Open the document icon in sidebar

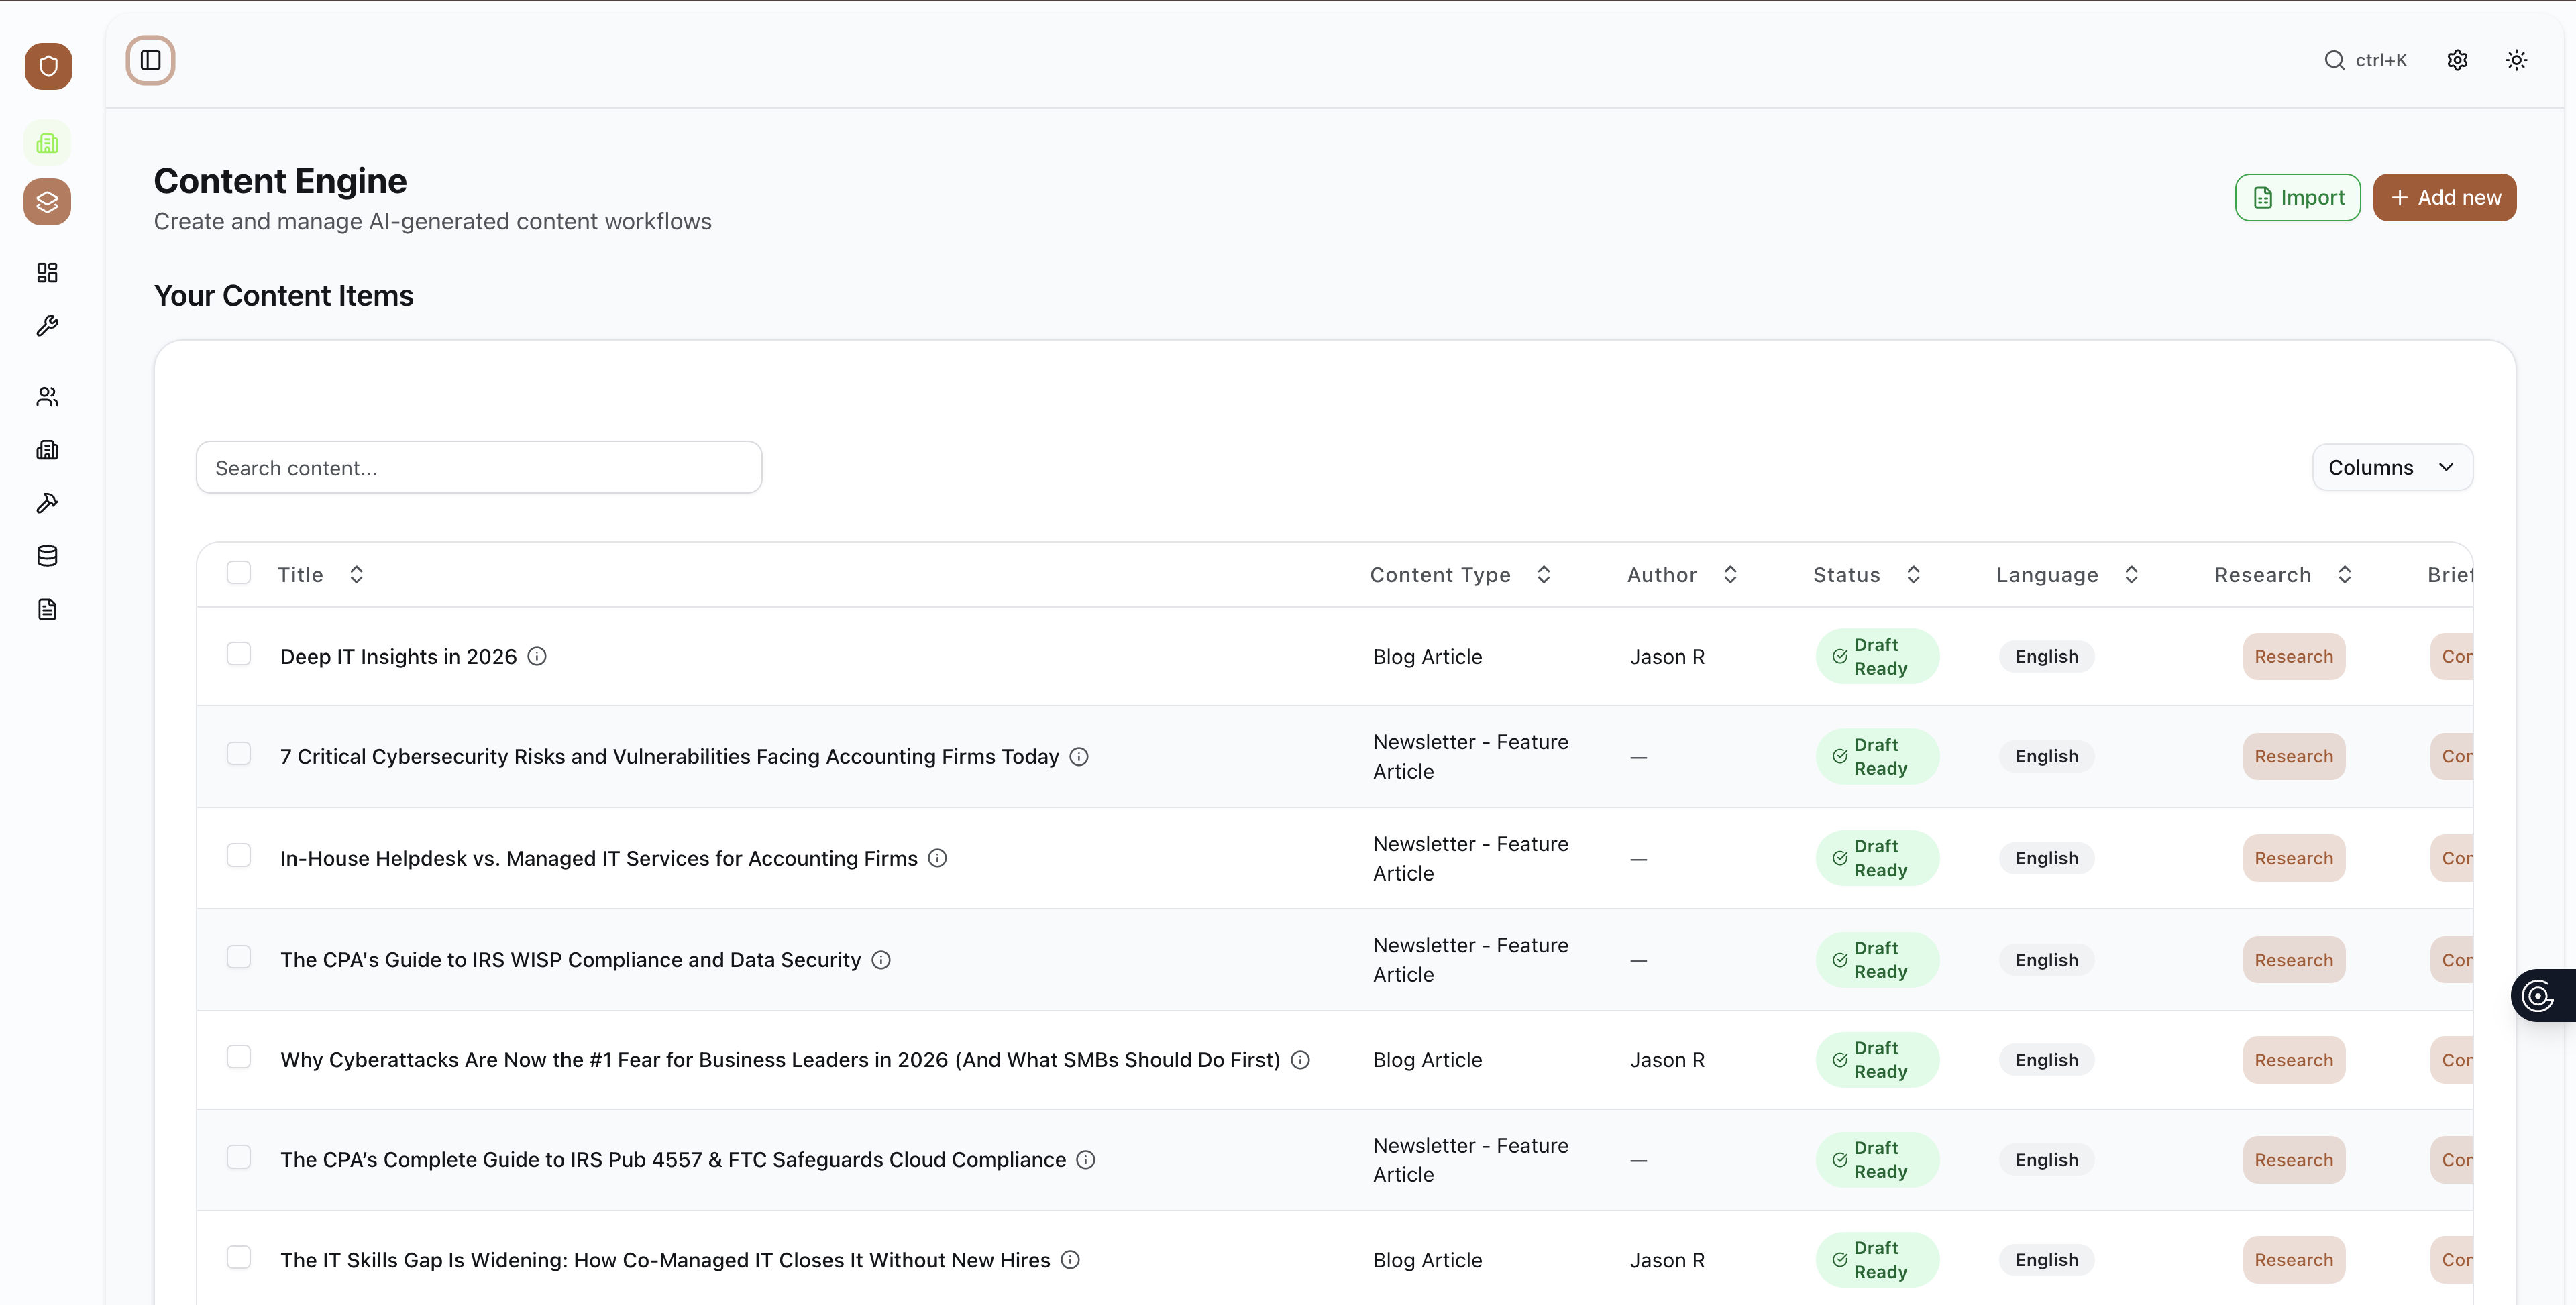(x=47, y=609)
